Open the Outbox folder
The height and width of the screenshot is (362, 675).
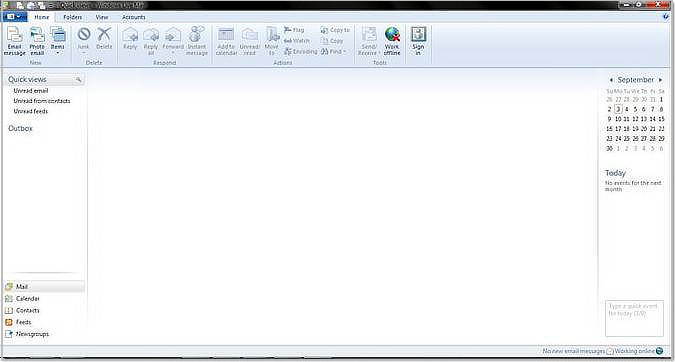click(20, 128)
